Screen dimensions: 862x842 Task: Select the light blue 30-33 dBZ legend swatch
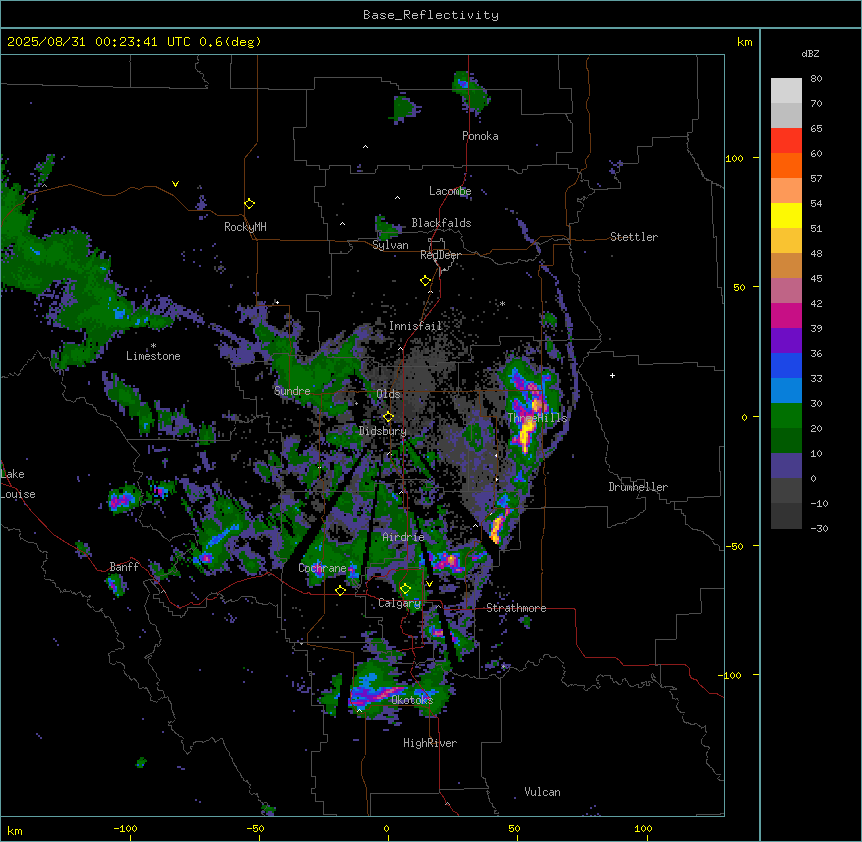coord(786,391)
